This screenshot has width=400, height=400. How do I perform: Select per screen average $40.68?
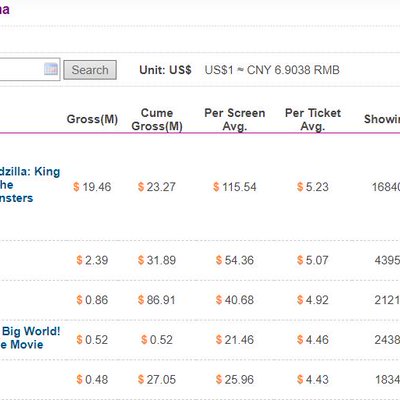coord(235,300)
